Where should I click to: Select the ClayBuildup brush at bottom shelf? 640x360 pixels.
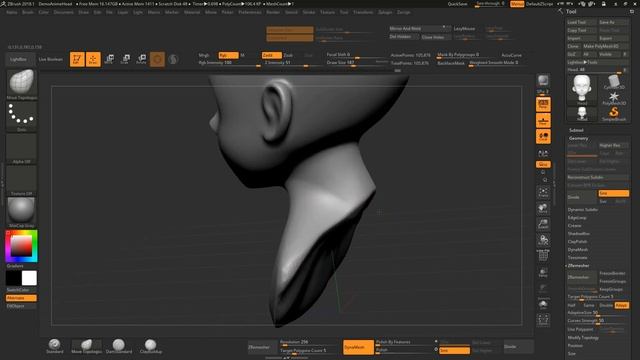pyautogui.click(x=151, y=346)
